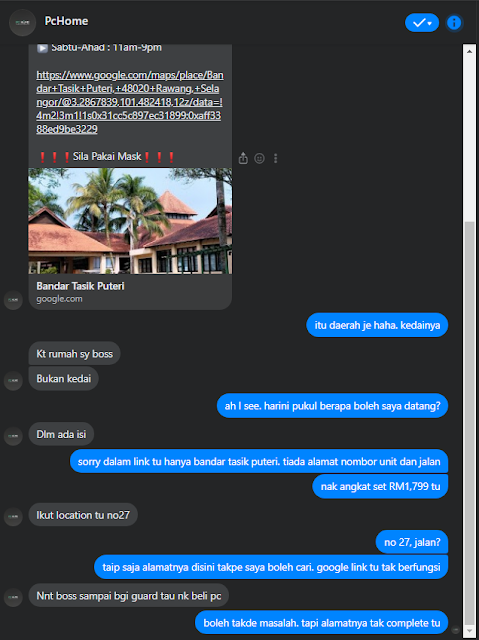Open more options for the map message

point(275,158)
